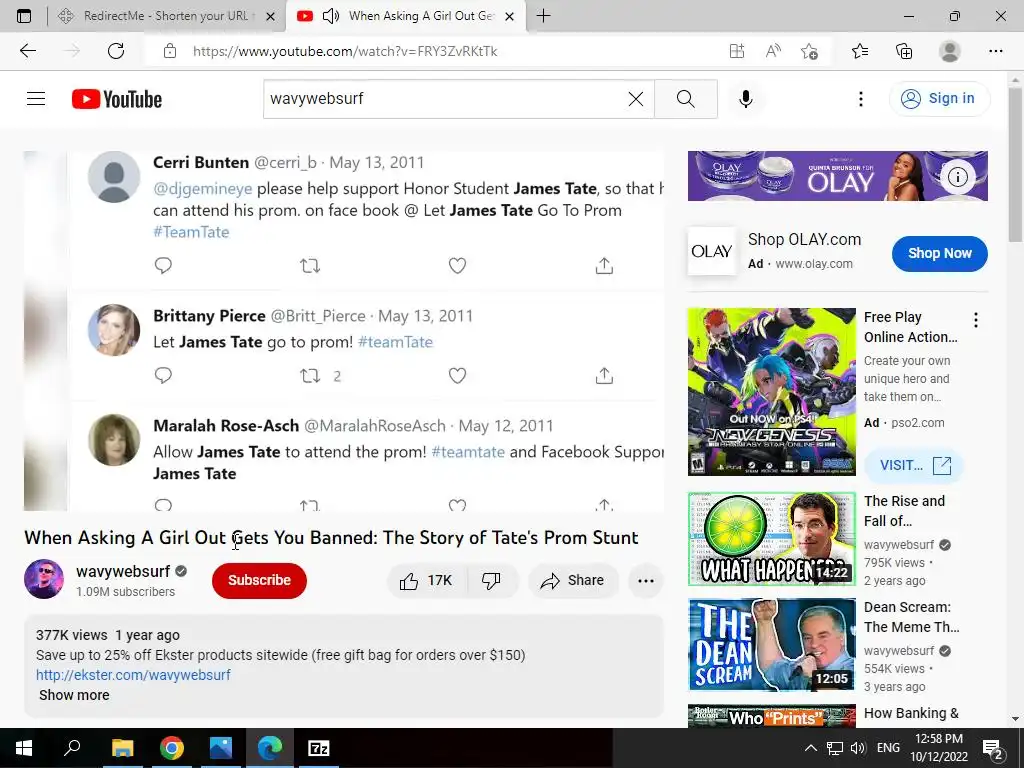Click the address bar URL
This screenshot has width=1024, height=768.
click(x=345, y=51)
